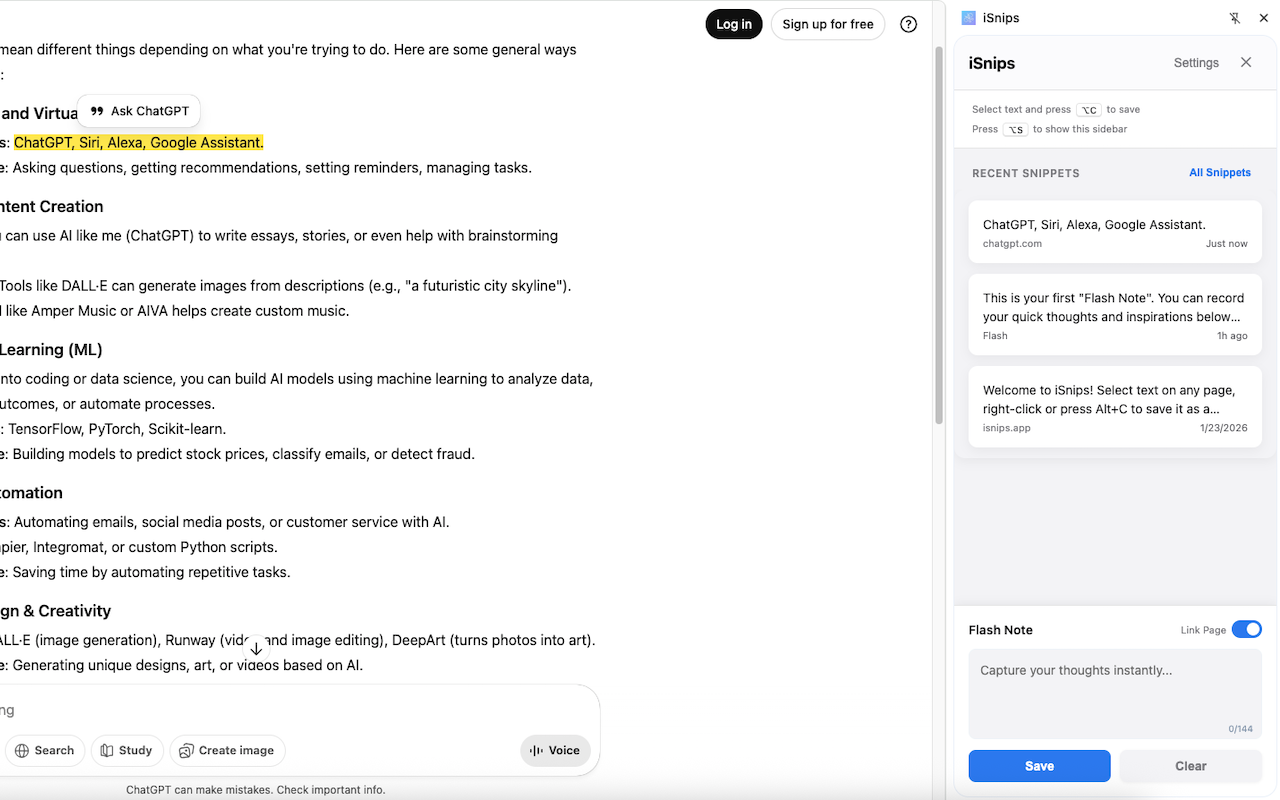Click the unpin extension icon
The height and width of the screenshot is (800, 1280).
tap(1235, 17)
